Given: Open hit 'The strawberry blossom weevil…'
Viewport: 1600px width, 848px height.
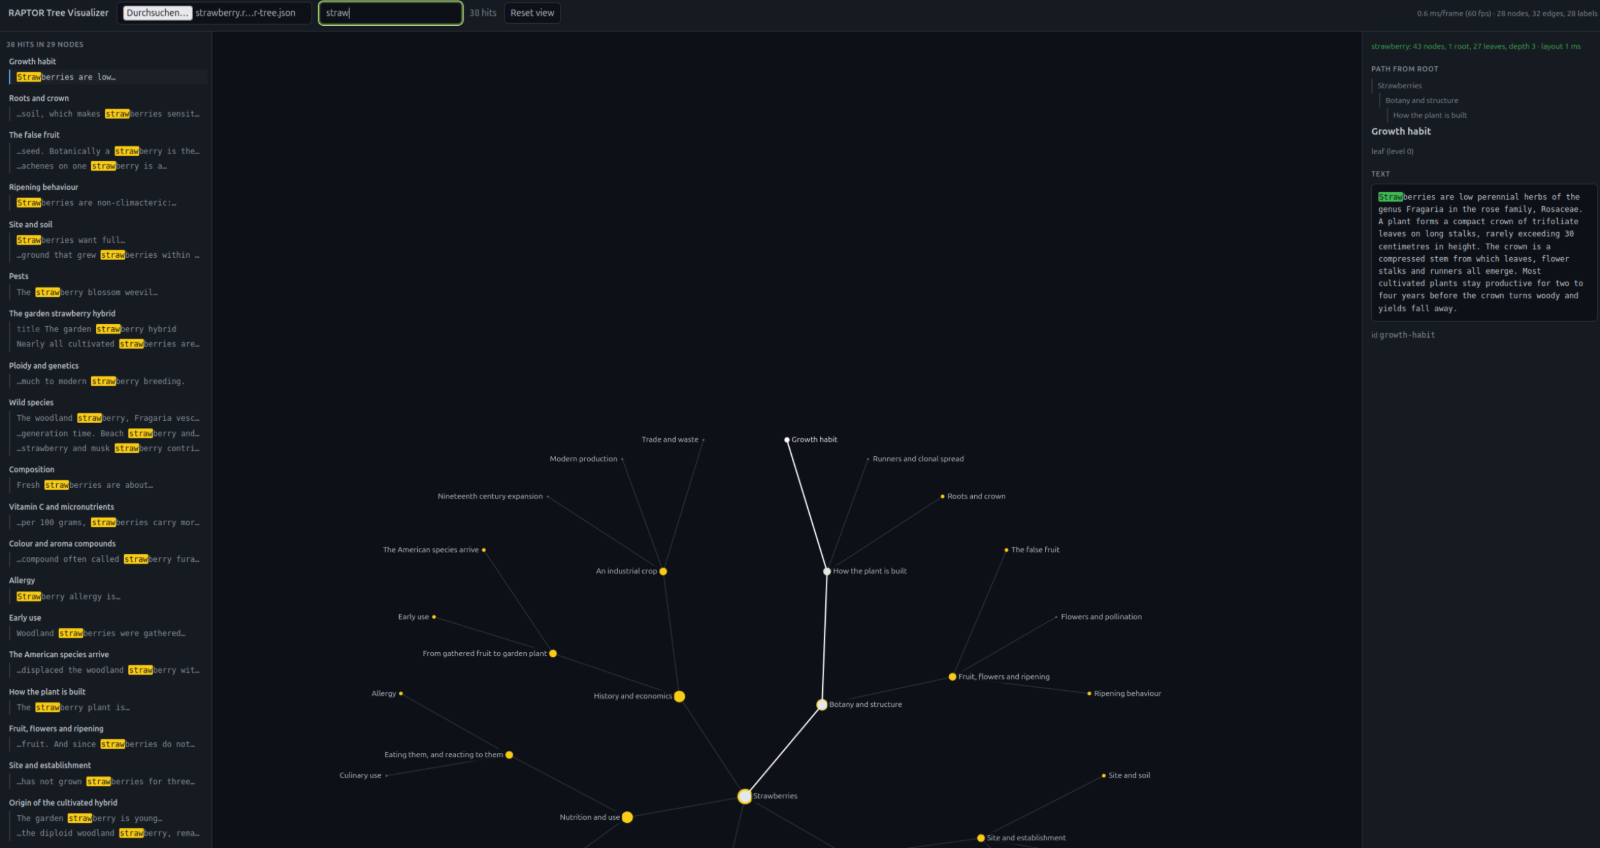Looking at the screenshot, I should tap(109, 293).
